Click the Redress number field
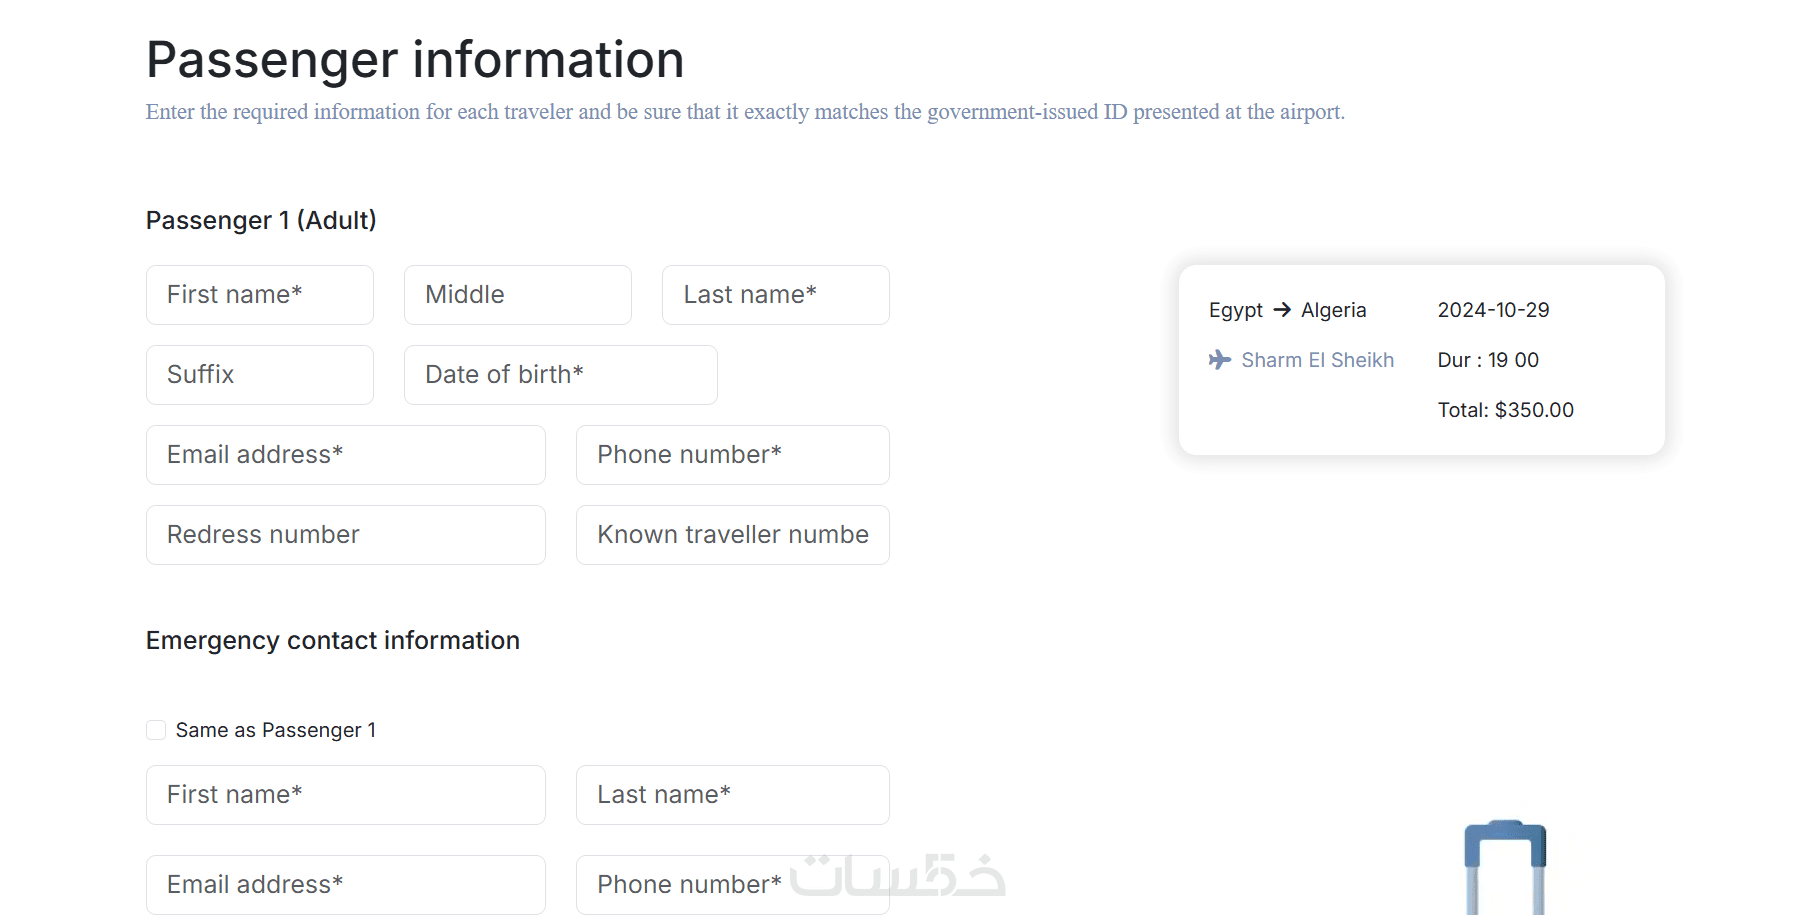Screen dimensions: 1797x915 pos(345,535)
